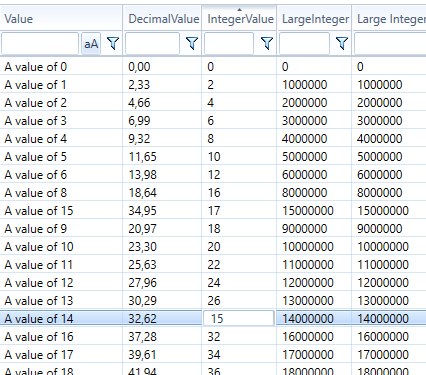The image size is (426, 375).
Task: Click the DecimalValue cell 23,30
Action: pos(162,247)
